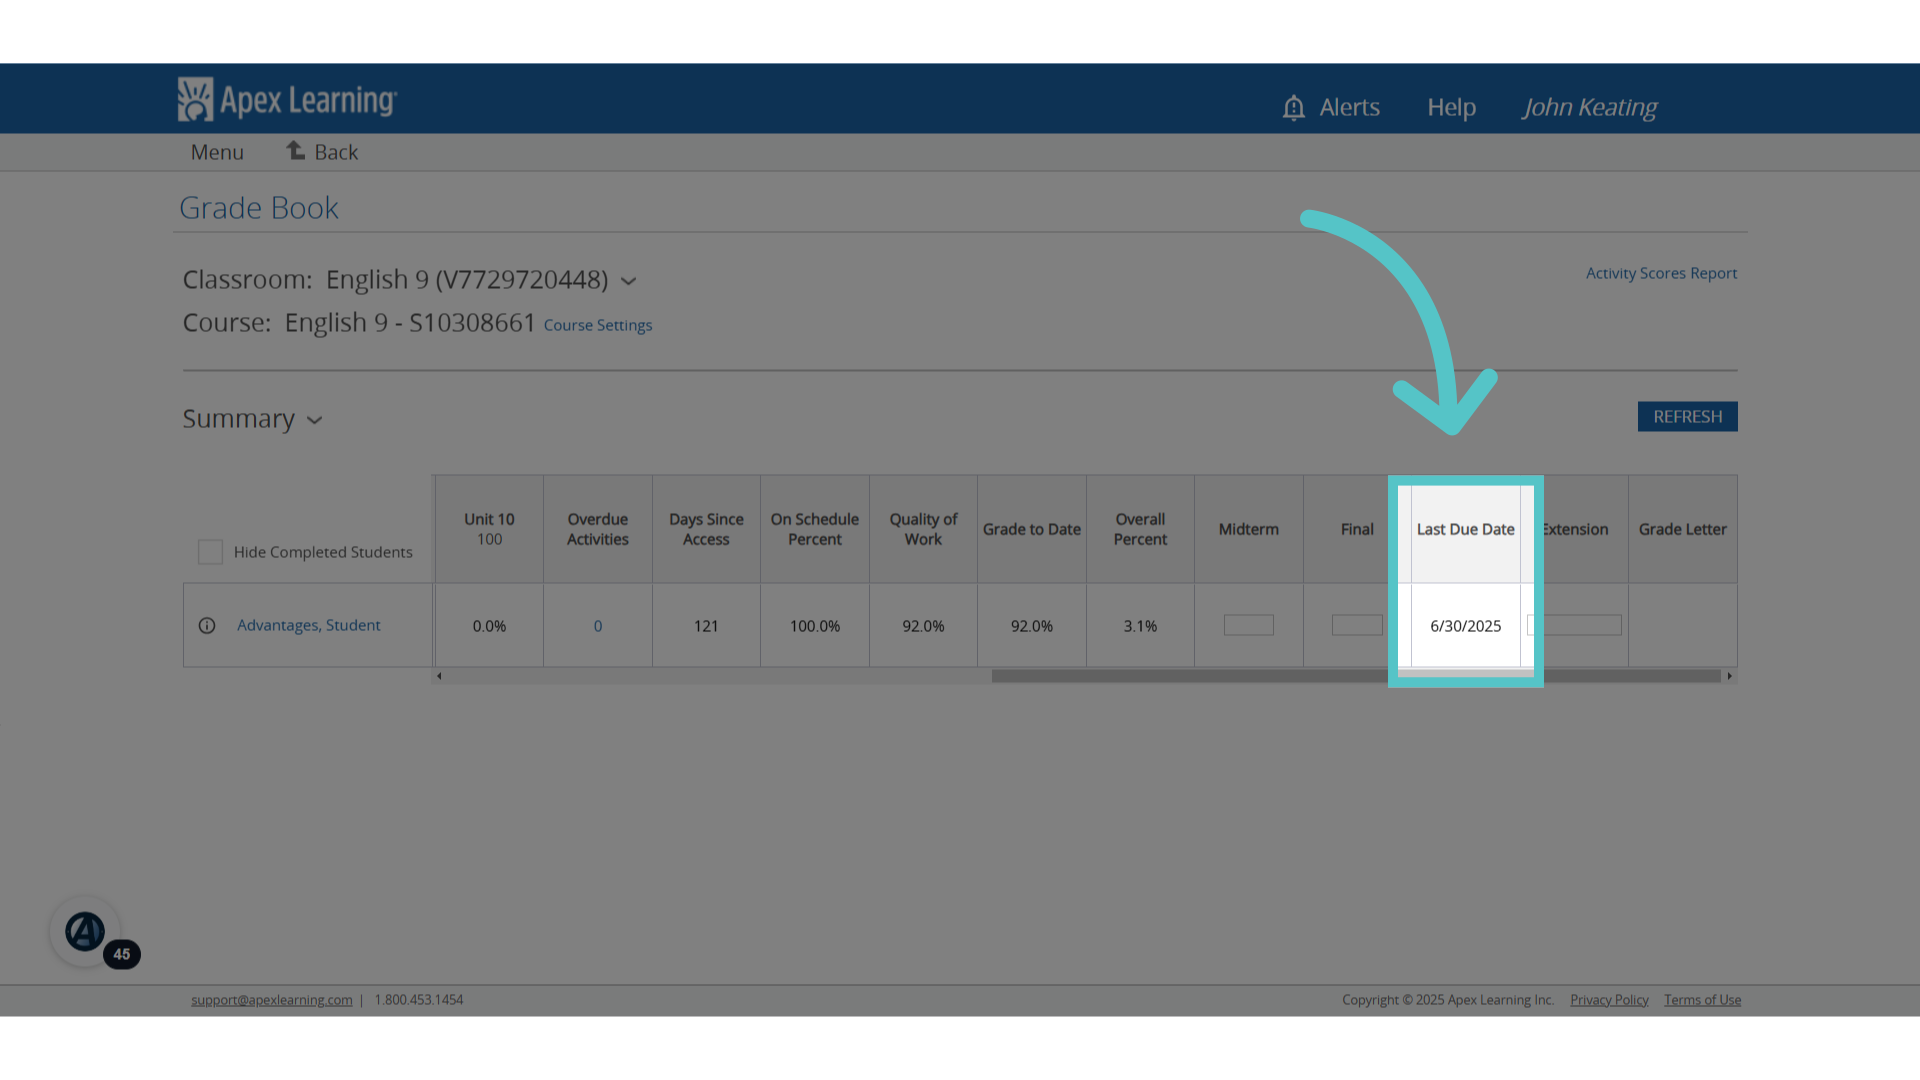Click the Grade to Date header
1920x1080 pixels.
click(1031, 529)
